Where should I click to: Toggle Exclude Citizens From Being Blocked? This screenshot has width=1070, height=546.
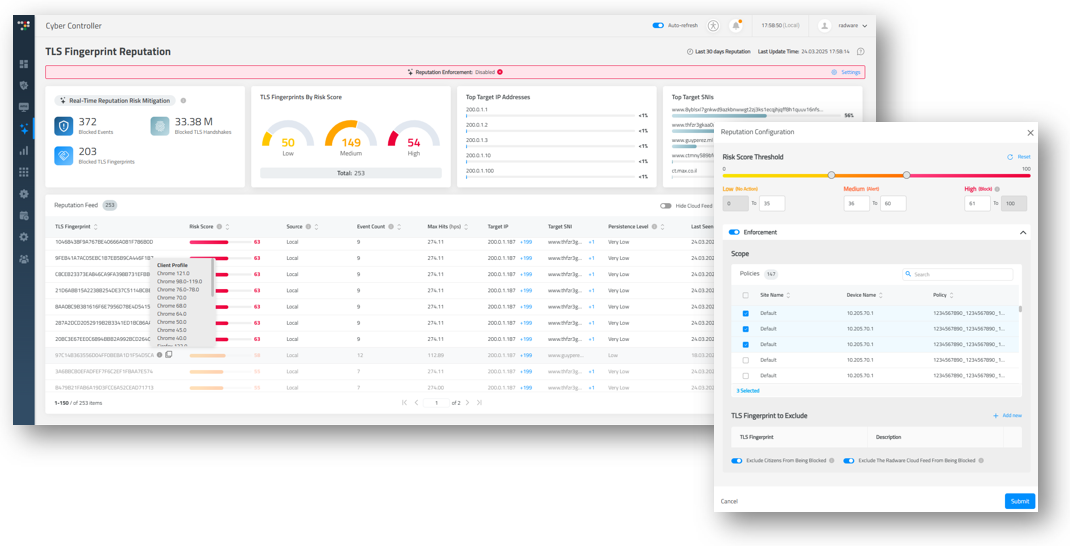(737, 461)
